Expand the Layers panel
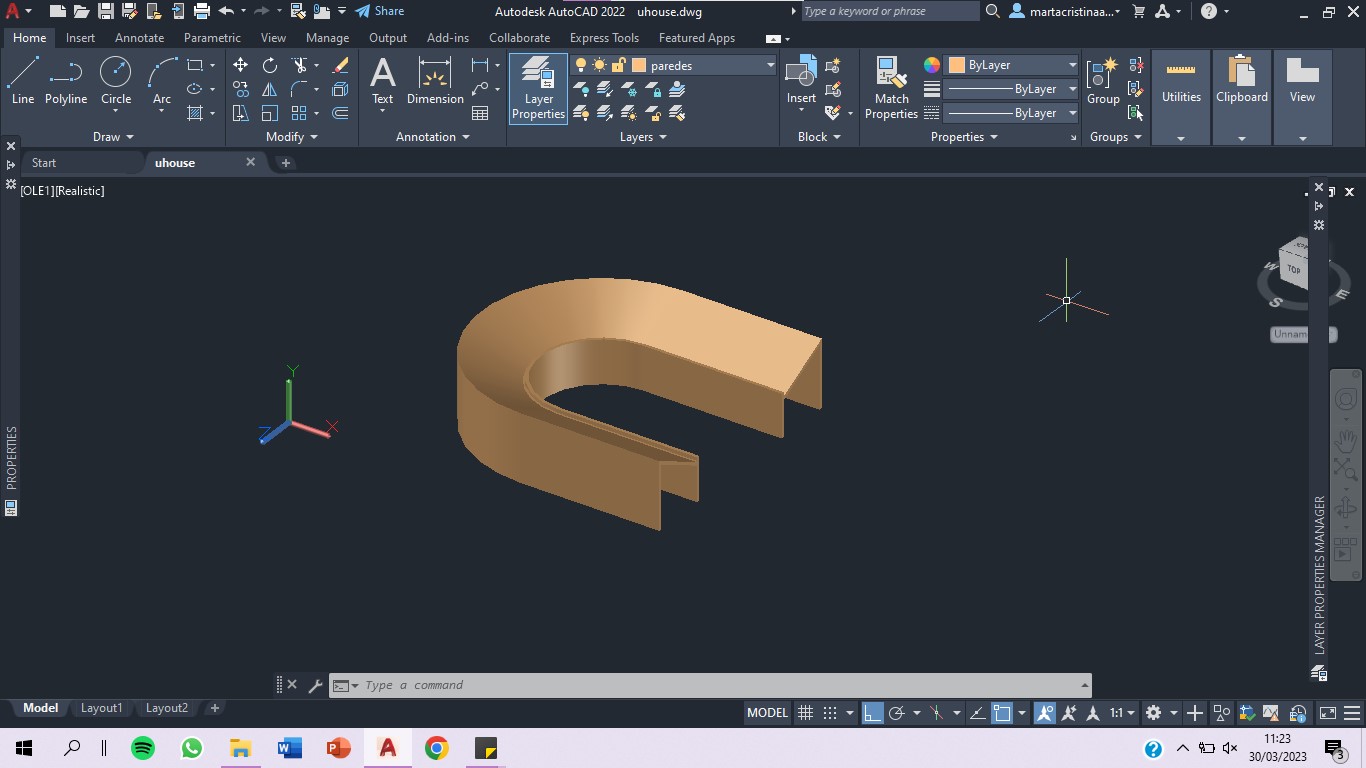1366x768 pixels. [x=643, y=137]
